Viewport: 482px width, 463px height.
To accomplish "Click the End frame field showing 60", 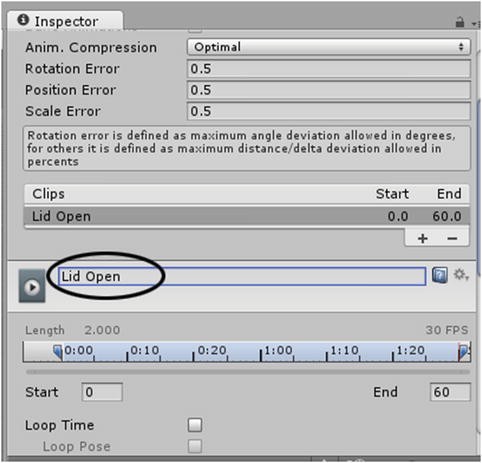I will point(450,392).
